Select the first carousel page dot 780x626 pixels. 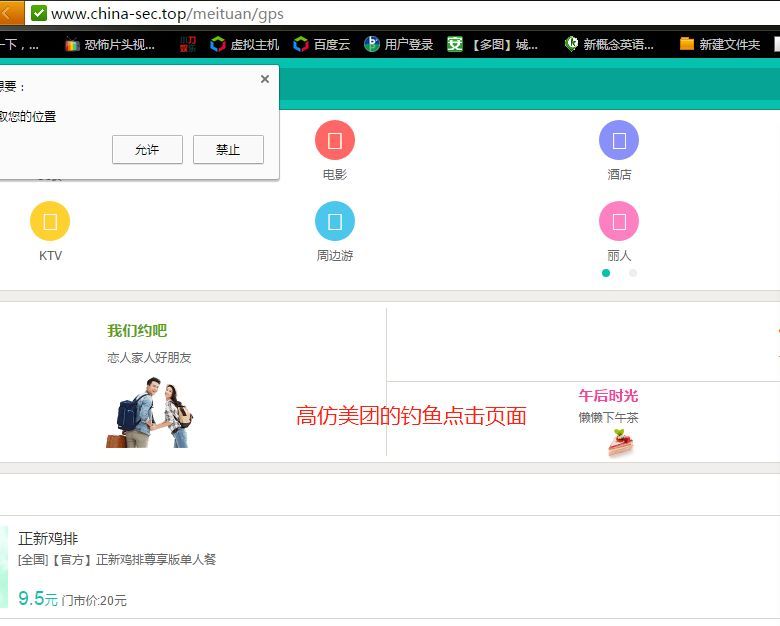click(606, 273)
